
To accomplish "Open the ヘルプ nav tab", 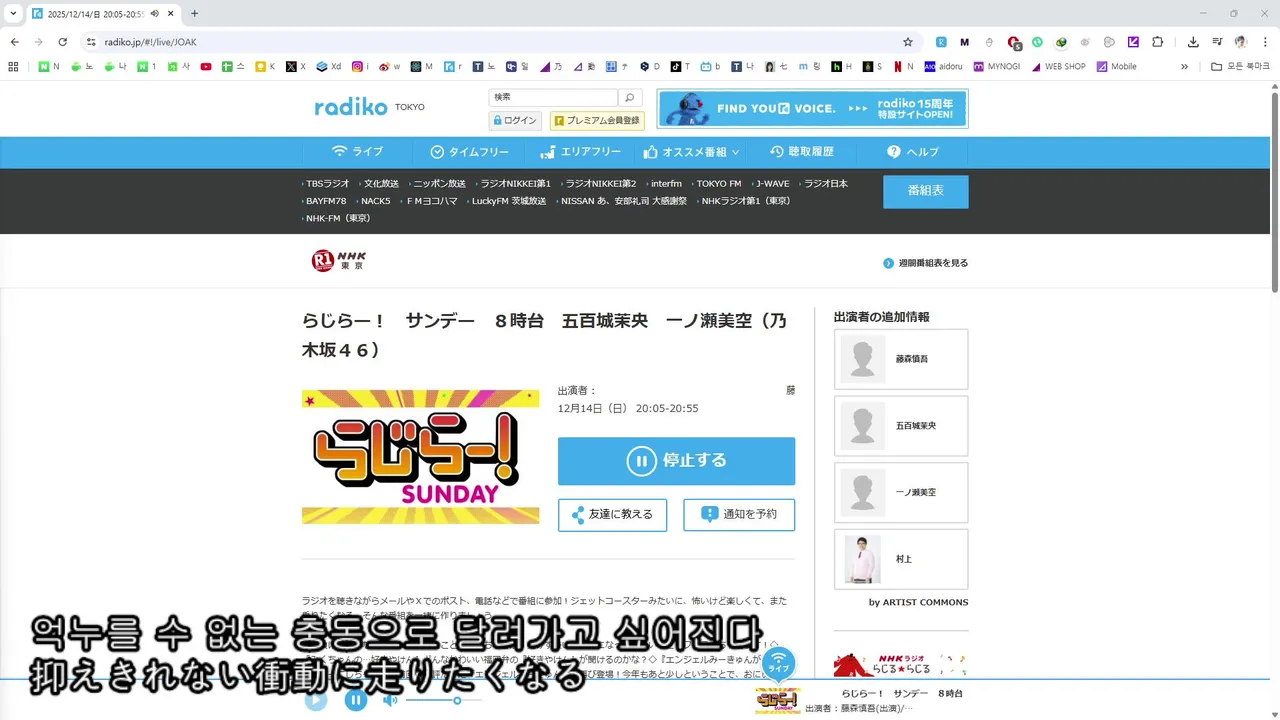I will click(913, 152).
